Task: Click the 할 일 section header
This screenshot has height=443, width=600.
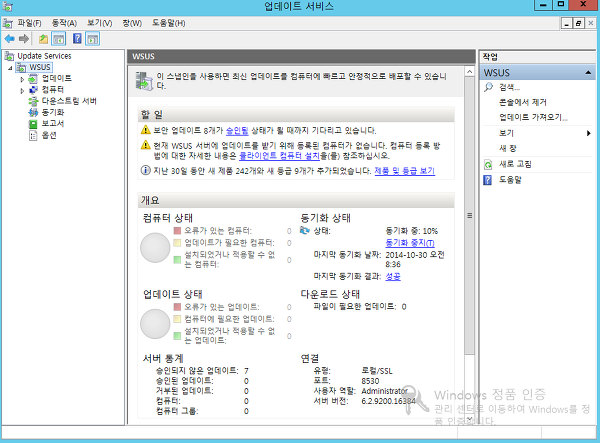Action: (296, 114)
